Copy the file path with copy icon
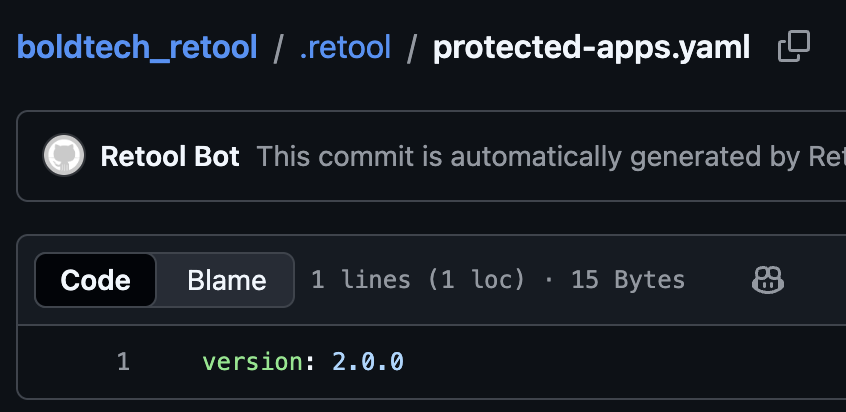This screenshot has width=846, height=412. 793,46
